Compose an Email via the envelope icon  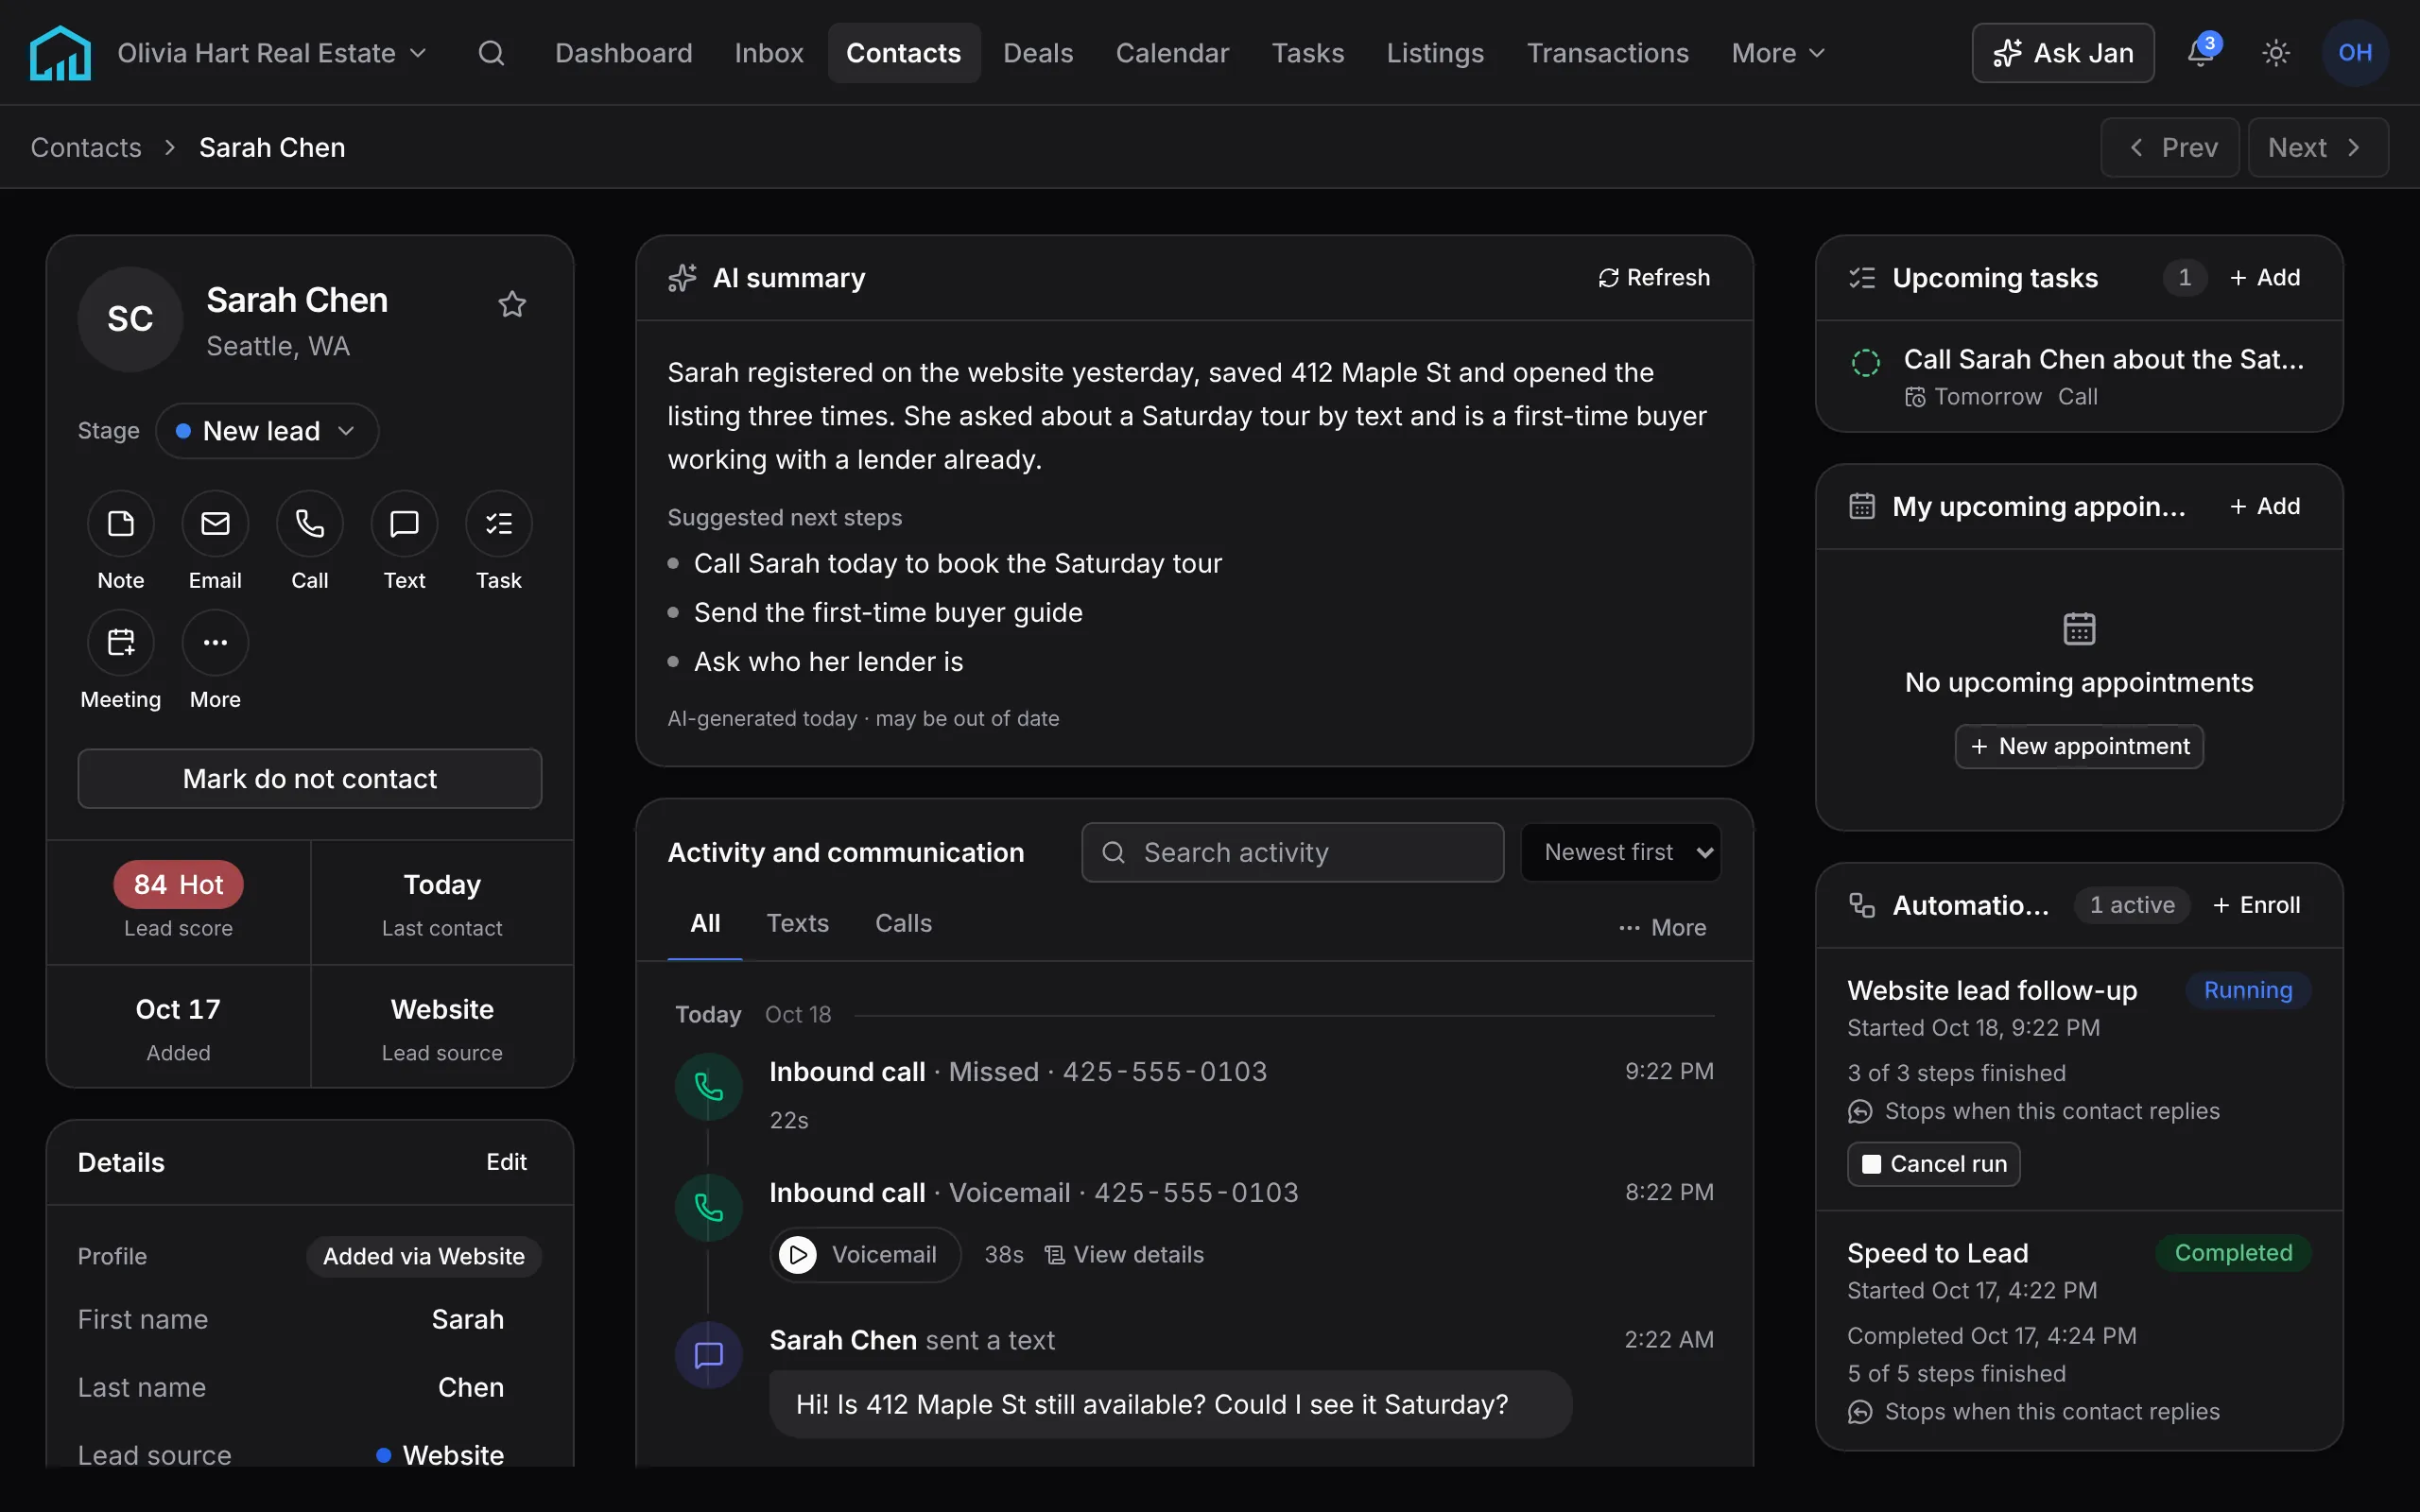[215, 524]
